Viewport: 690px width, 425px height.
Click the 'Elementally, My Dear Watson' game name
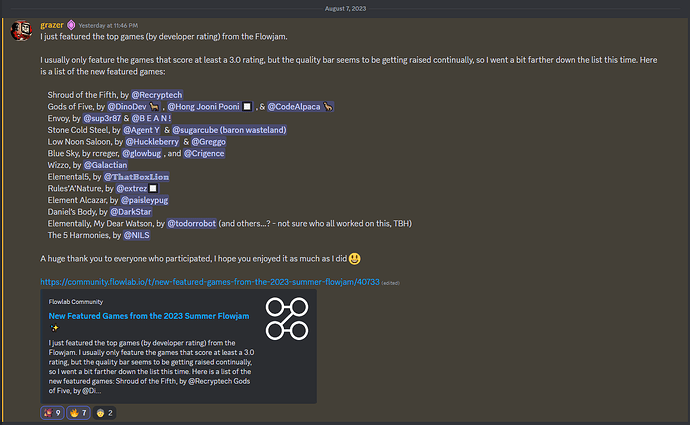100,223
